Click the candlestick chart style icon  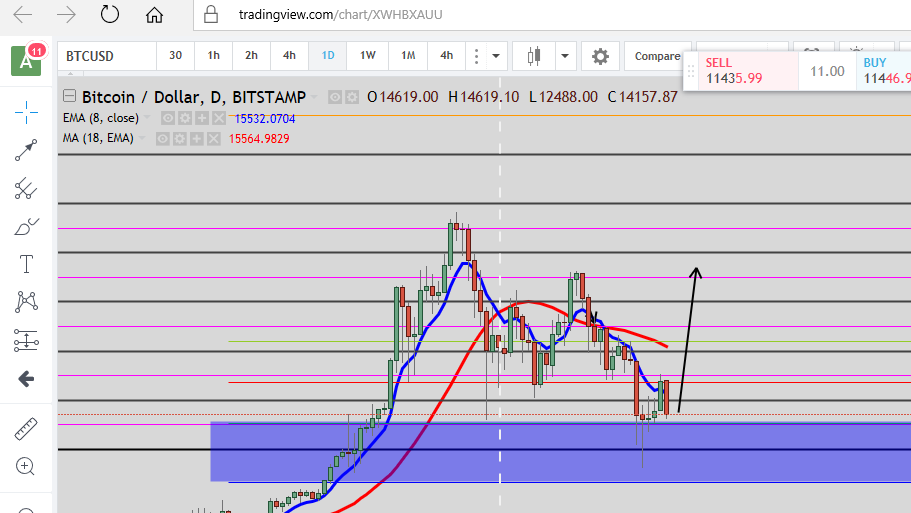tap(534, 56)
